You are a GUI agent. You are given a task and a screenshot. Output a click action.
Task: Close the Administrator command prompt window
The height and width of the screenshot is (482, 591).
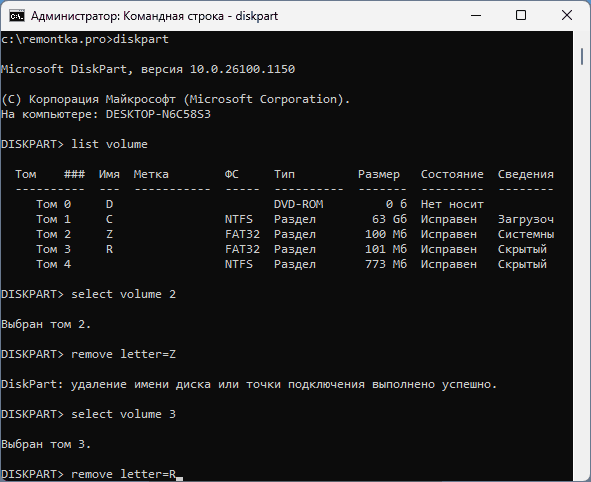pos(567,15)
